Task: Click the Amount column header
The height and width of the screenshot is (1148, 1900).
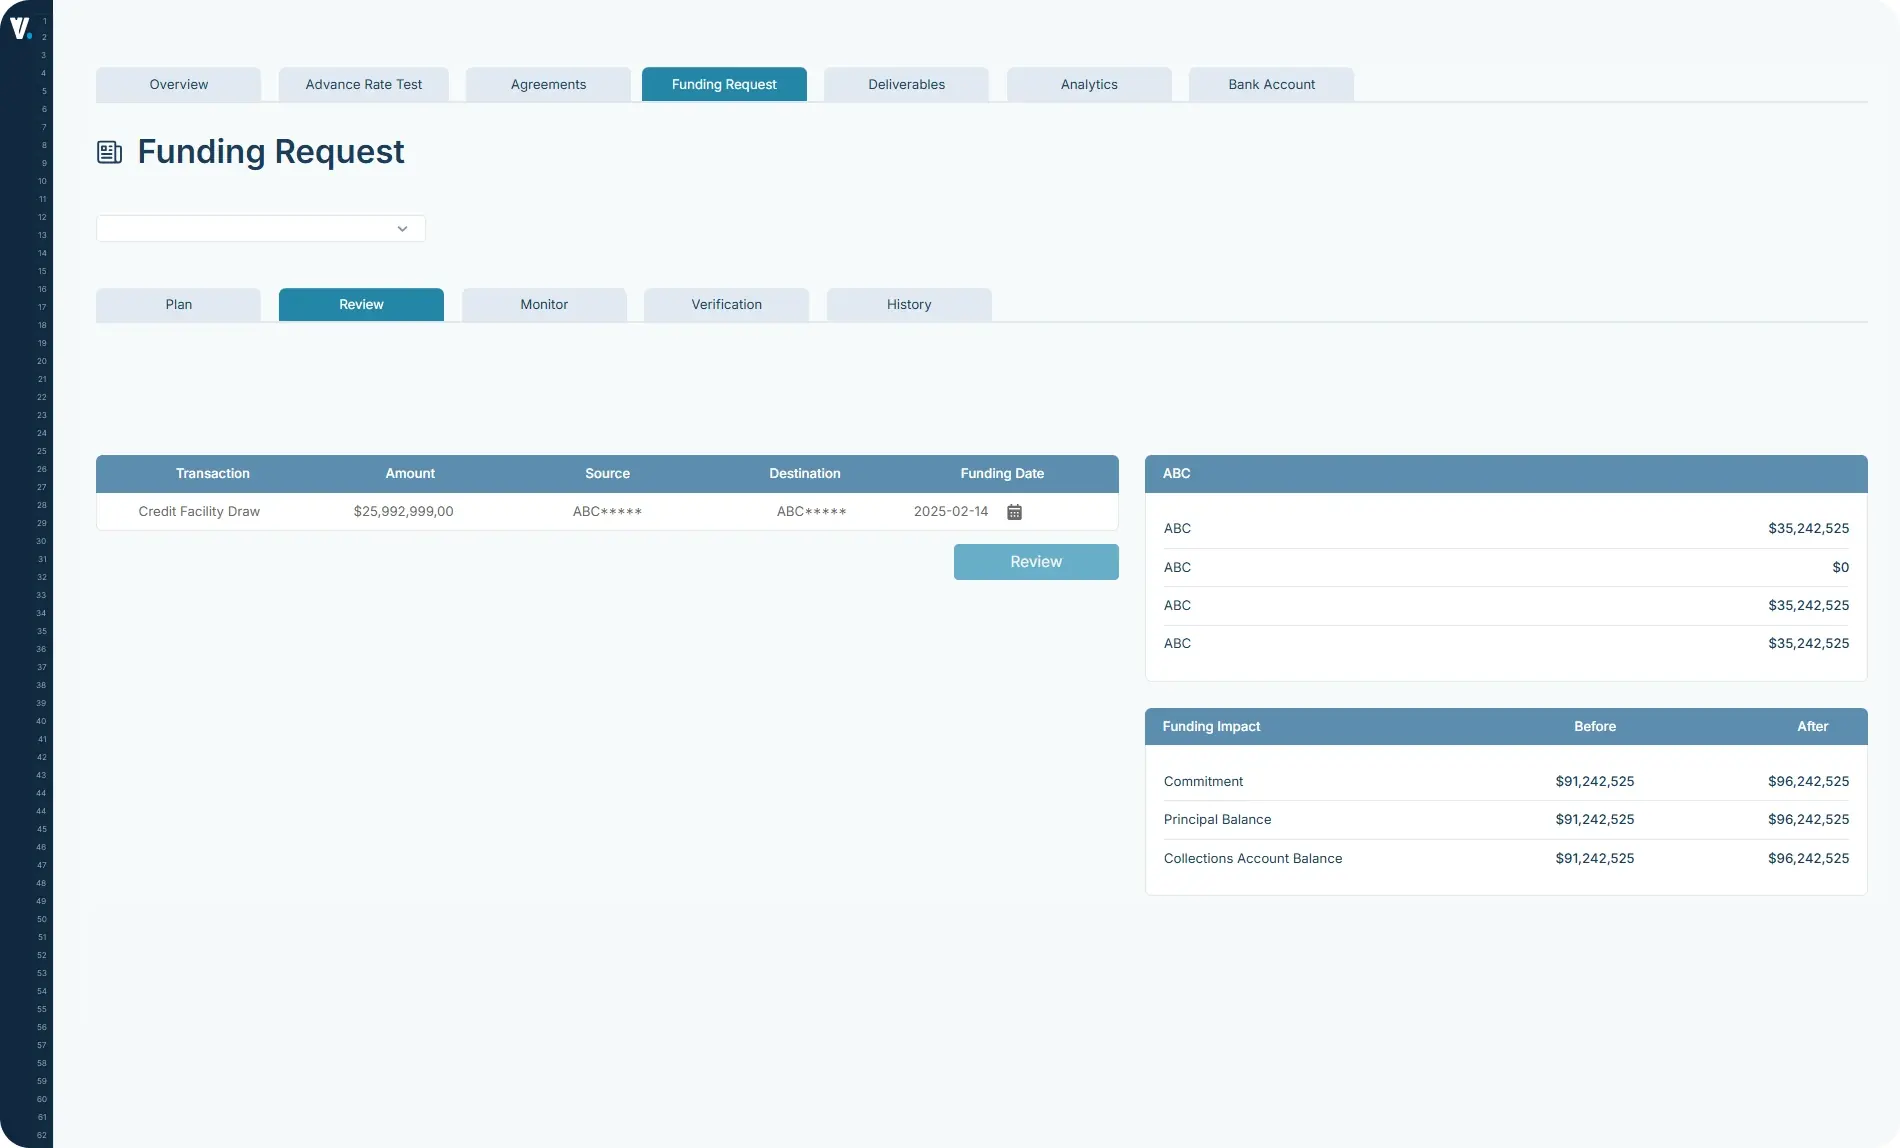Action: click(410, 473)
